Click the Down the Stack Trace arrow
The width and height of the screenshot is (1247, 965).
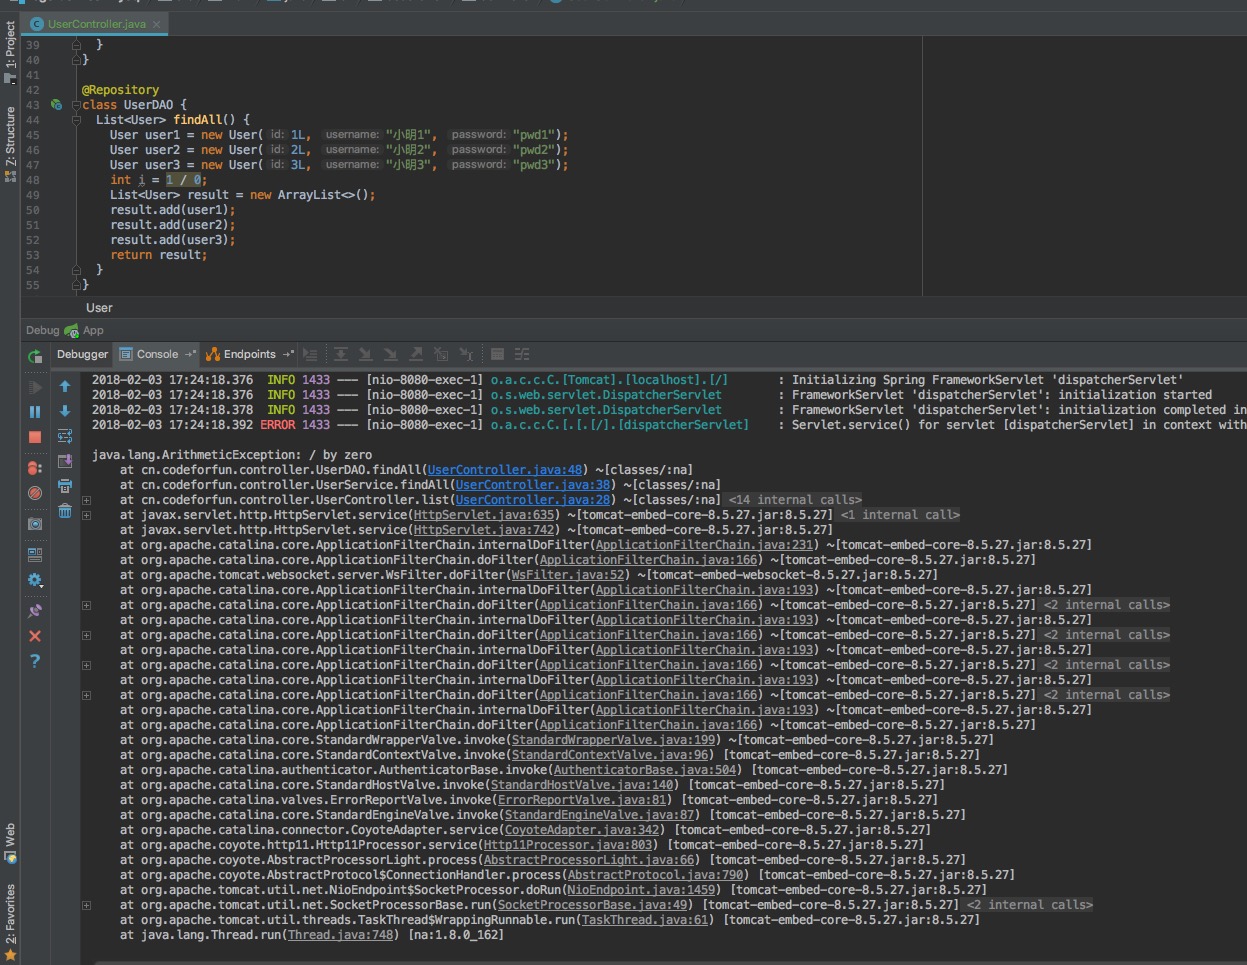[x=65, y=411]
